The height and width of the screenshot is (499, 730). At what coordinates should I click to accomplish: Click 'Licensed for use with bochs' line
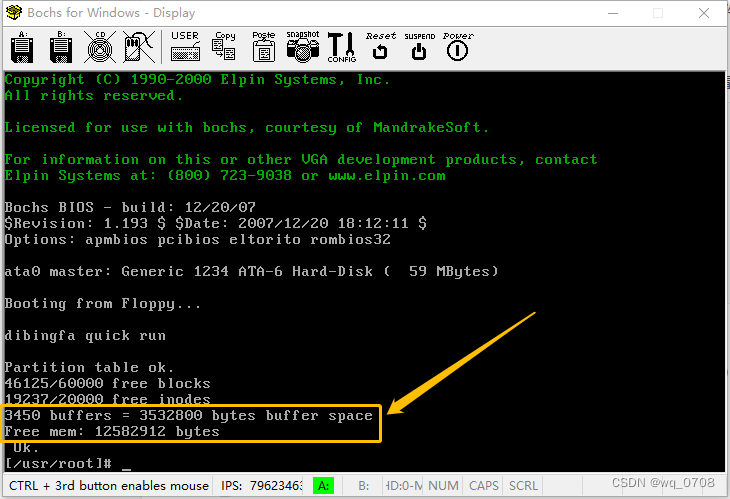[x=247, y=128]
